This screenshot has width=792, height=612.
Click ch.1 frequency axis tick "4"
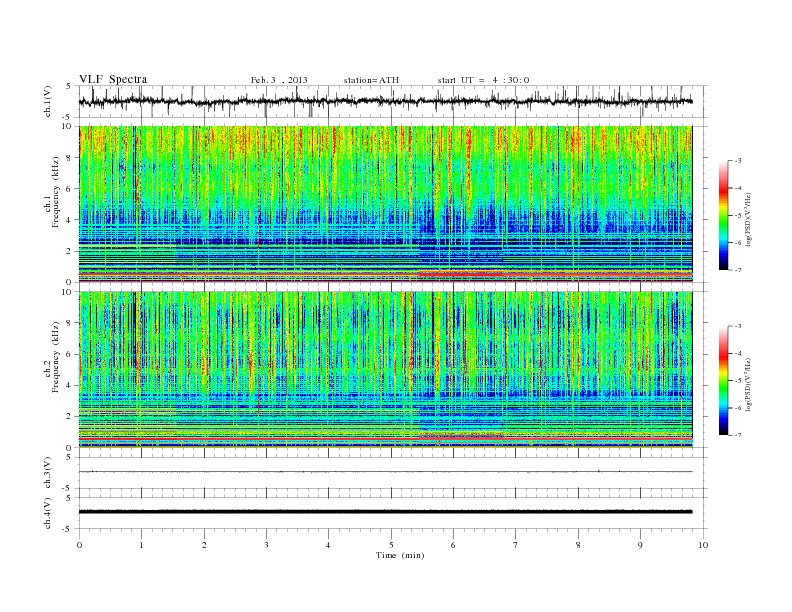tap(70, 220)
